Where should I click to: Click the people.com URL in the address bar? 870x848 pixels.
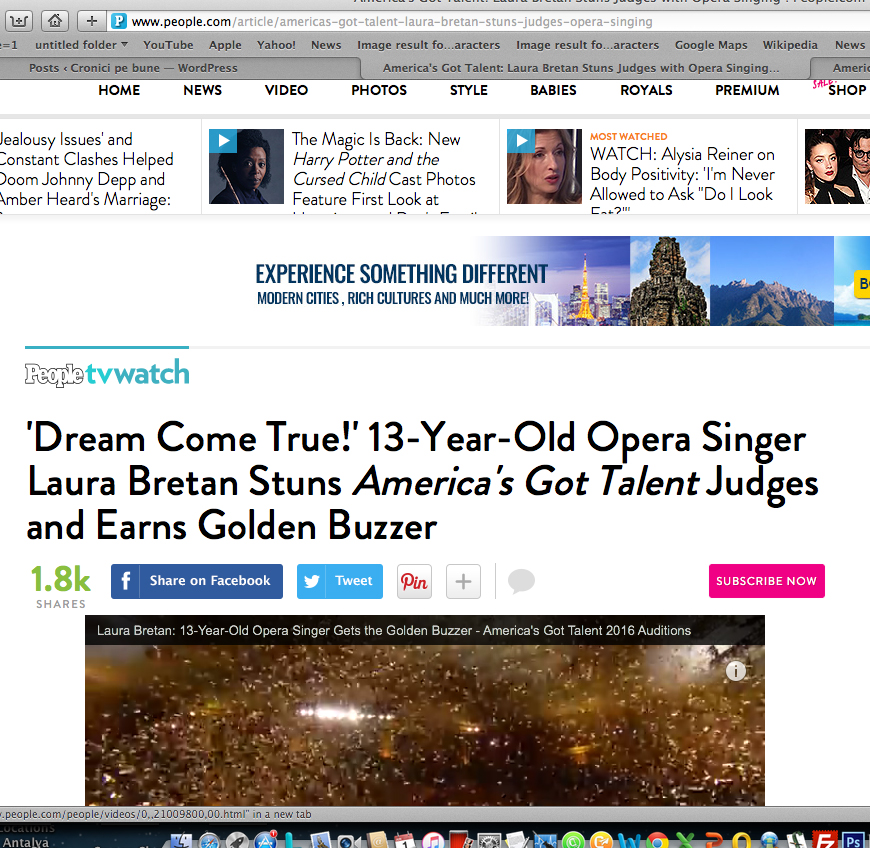click(x=392, y=22)
